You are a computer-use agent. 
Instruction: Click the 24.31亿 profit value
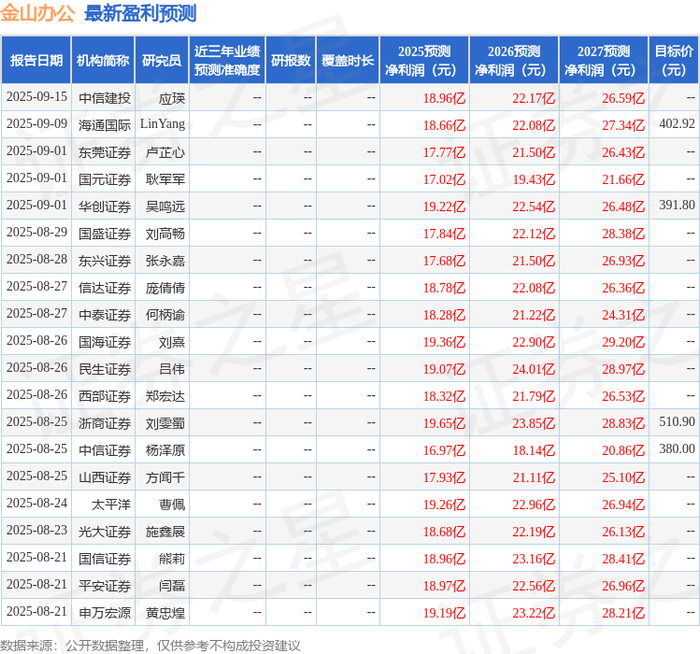point(623,315)
